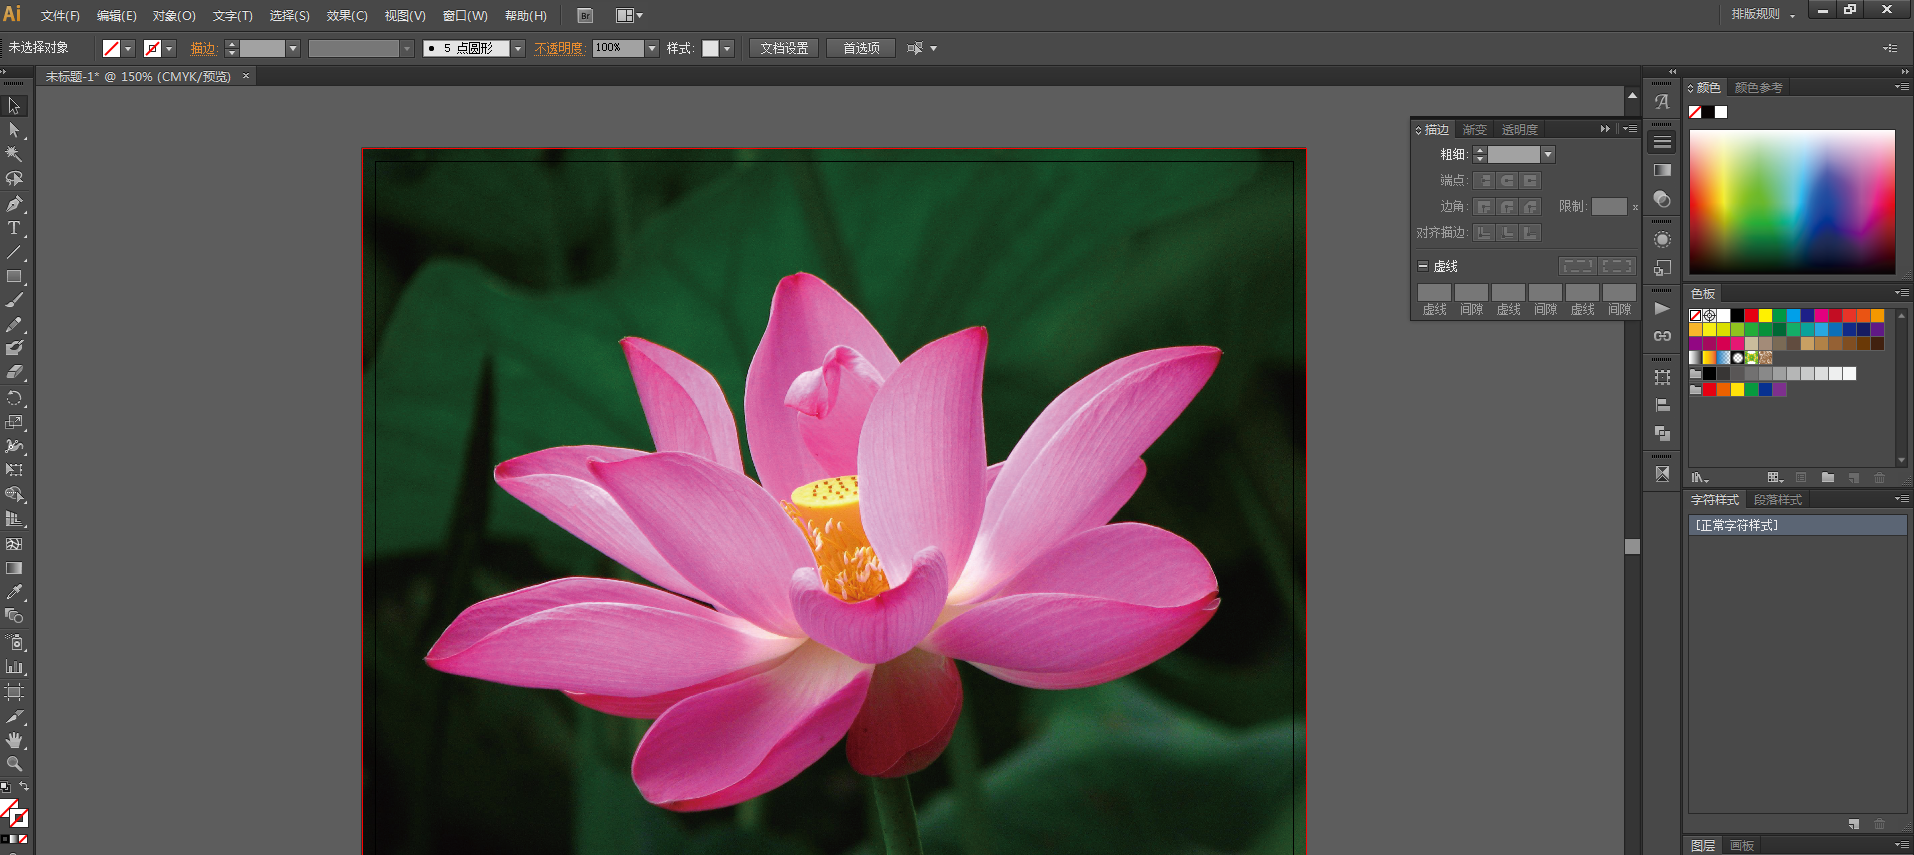This screenshot has width=1914, height=855.
Task: Open the Appearance panel dock icon
Action: tap(1662, 240)
